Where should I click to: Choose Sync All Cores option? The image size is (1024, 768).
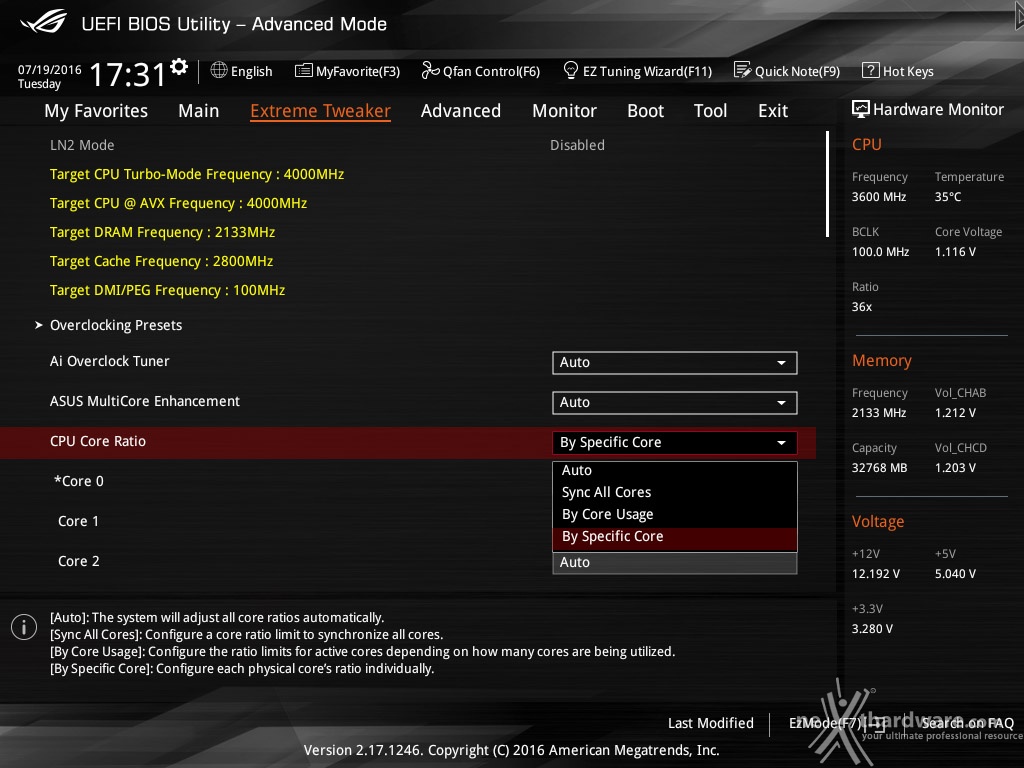pyautogui.click(x=675, y=492)
